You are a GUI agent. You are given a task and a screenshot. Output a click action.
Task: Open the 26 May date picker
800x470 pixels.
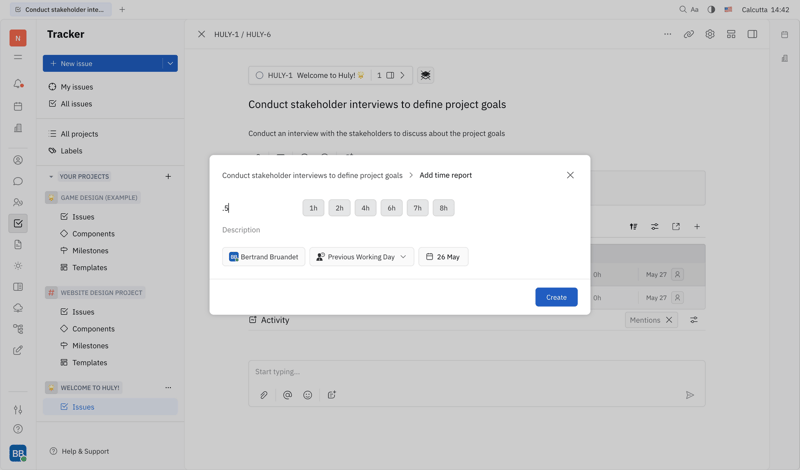pyautogui.click(x=443, y=257)
